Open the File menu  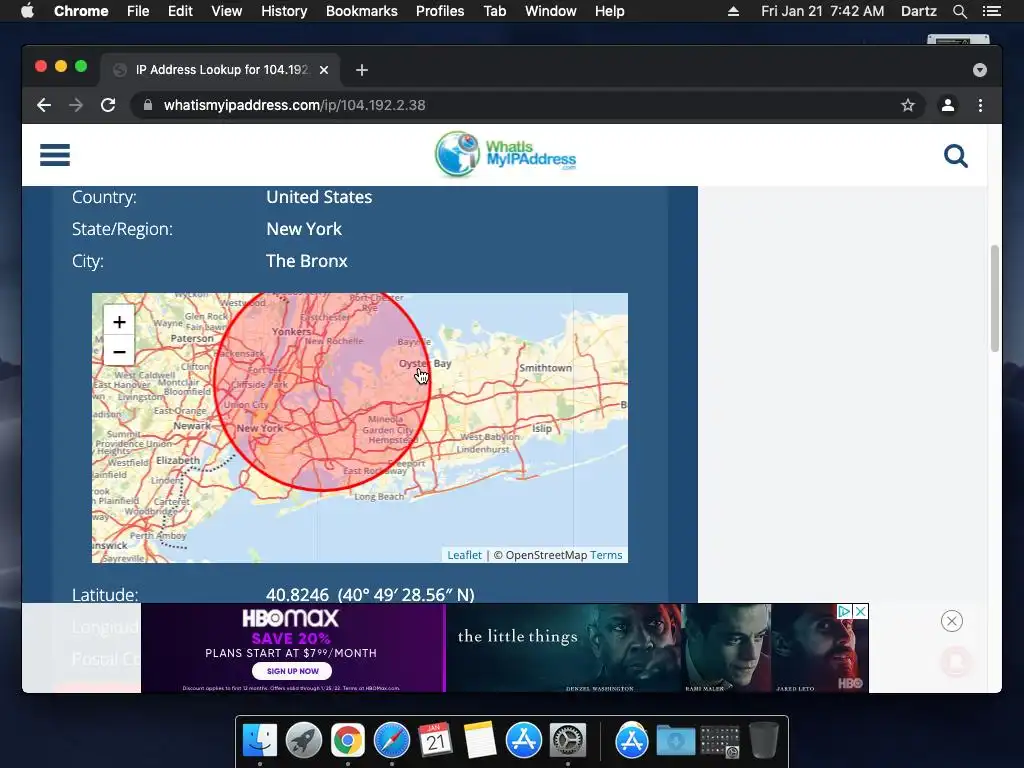point(138,11)
